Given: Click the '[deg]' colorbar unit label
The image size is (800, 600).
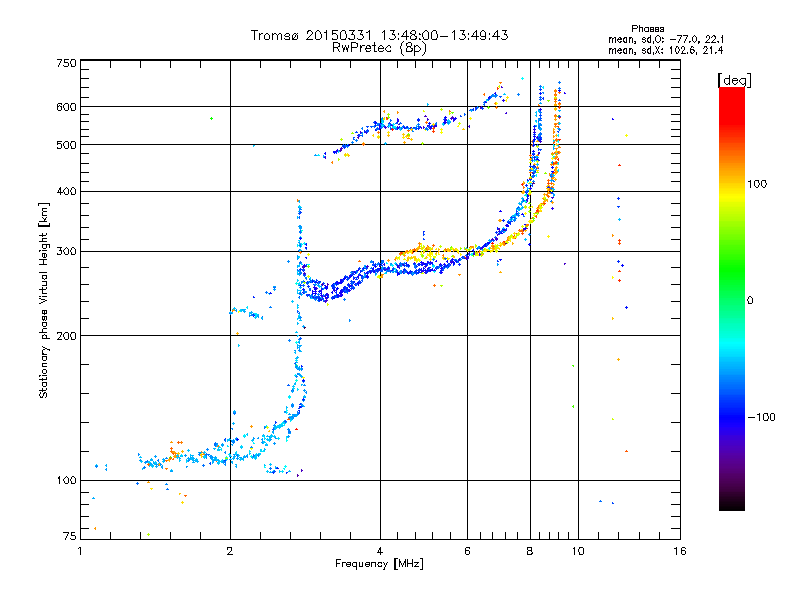Looking at the screenshot, I should [x=734, y=80].
